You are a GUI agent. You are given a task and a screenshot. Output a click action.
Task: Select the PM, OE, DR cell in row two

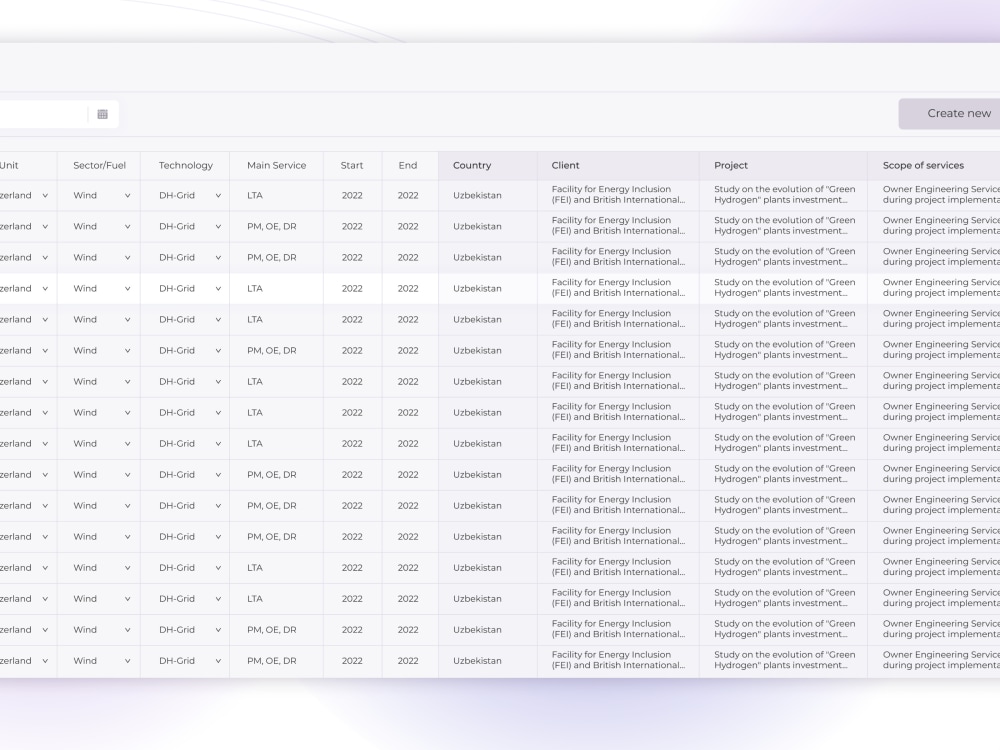coord(270,226)
